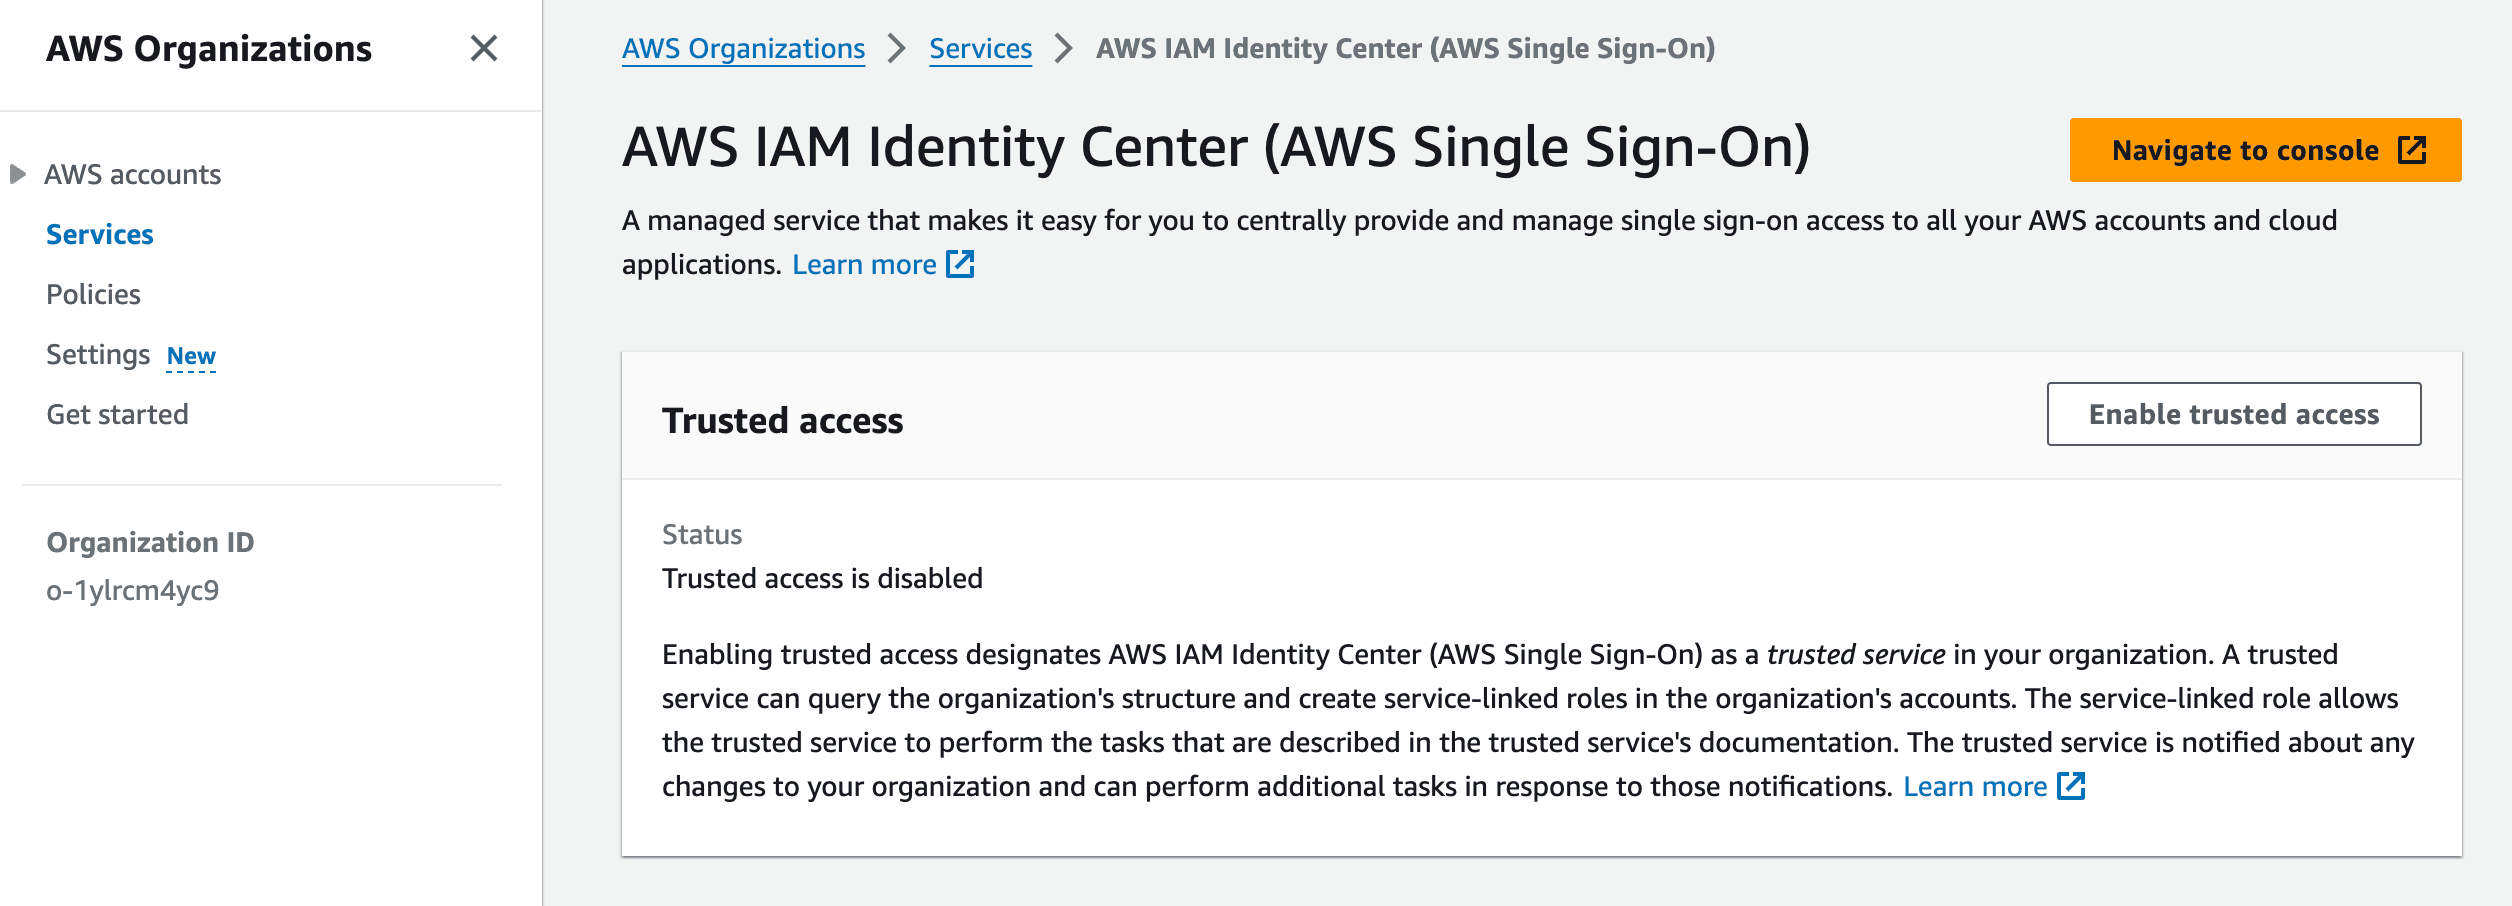
Task: Go to Services breadcrumb link
Action: [980, 48]
